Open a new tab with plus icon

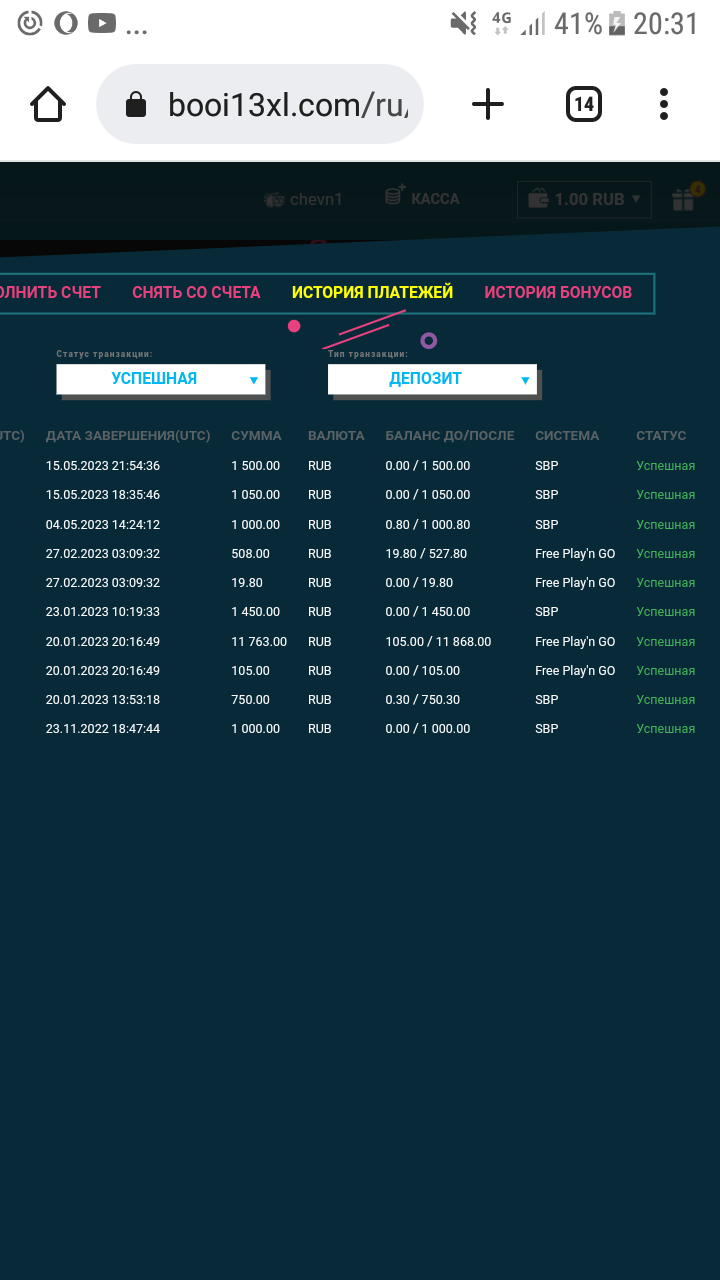(488, 104)
